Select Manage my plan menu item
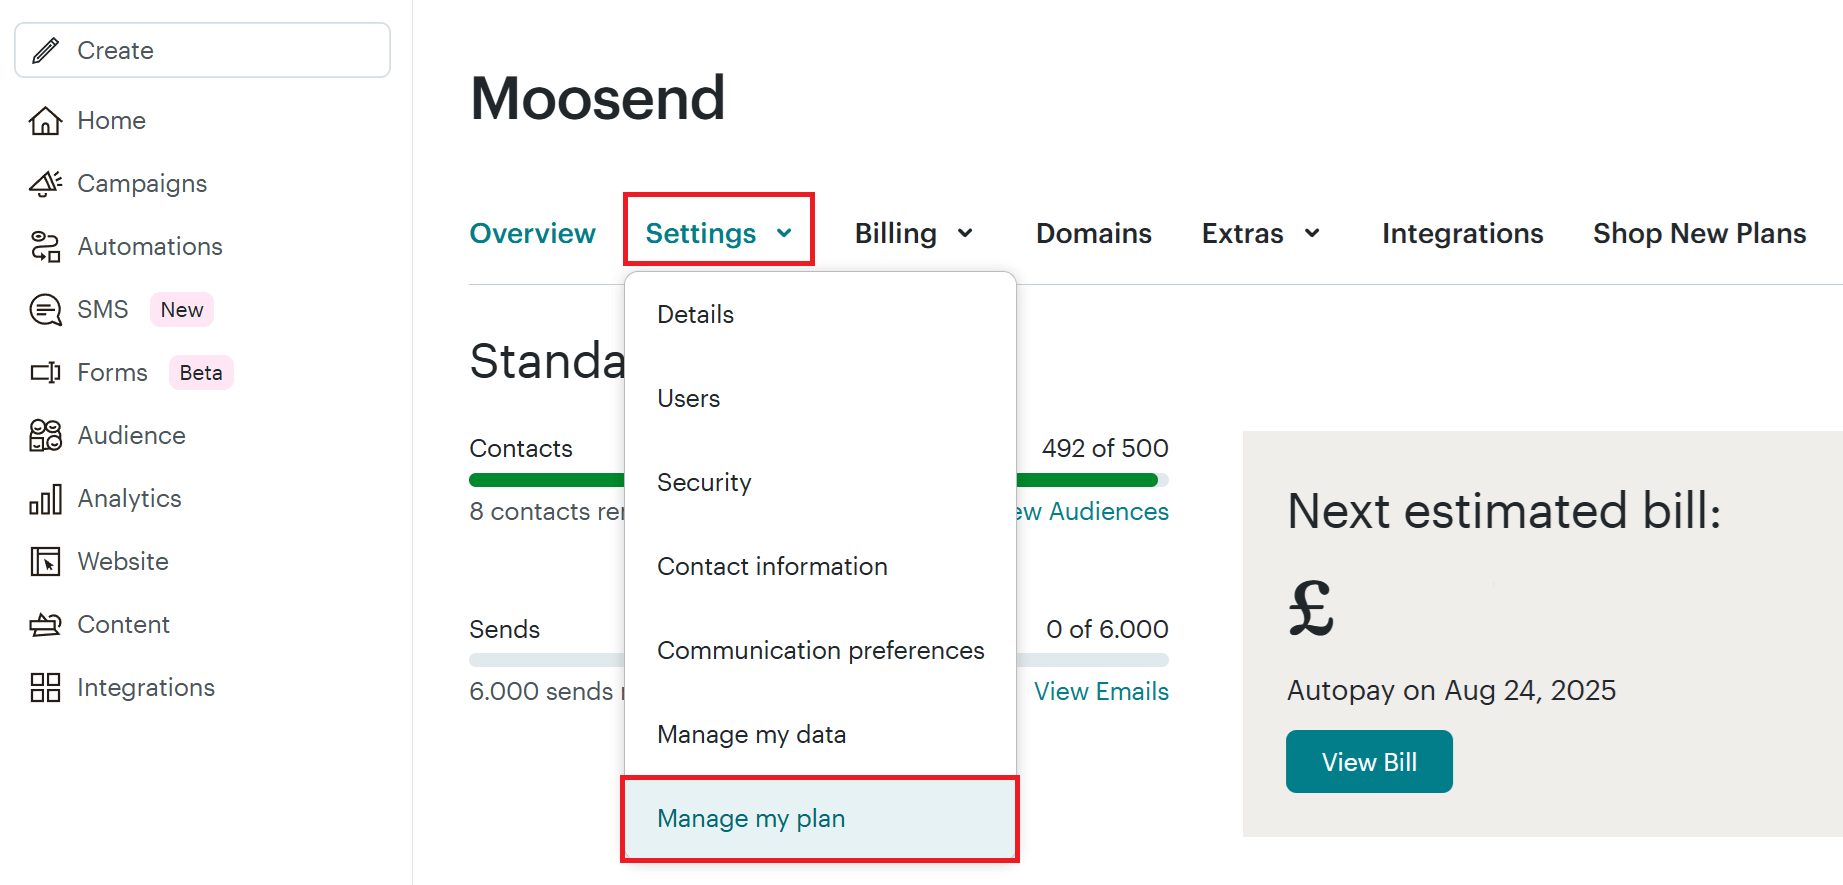 pos(751,818)
